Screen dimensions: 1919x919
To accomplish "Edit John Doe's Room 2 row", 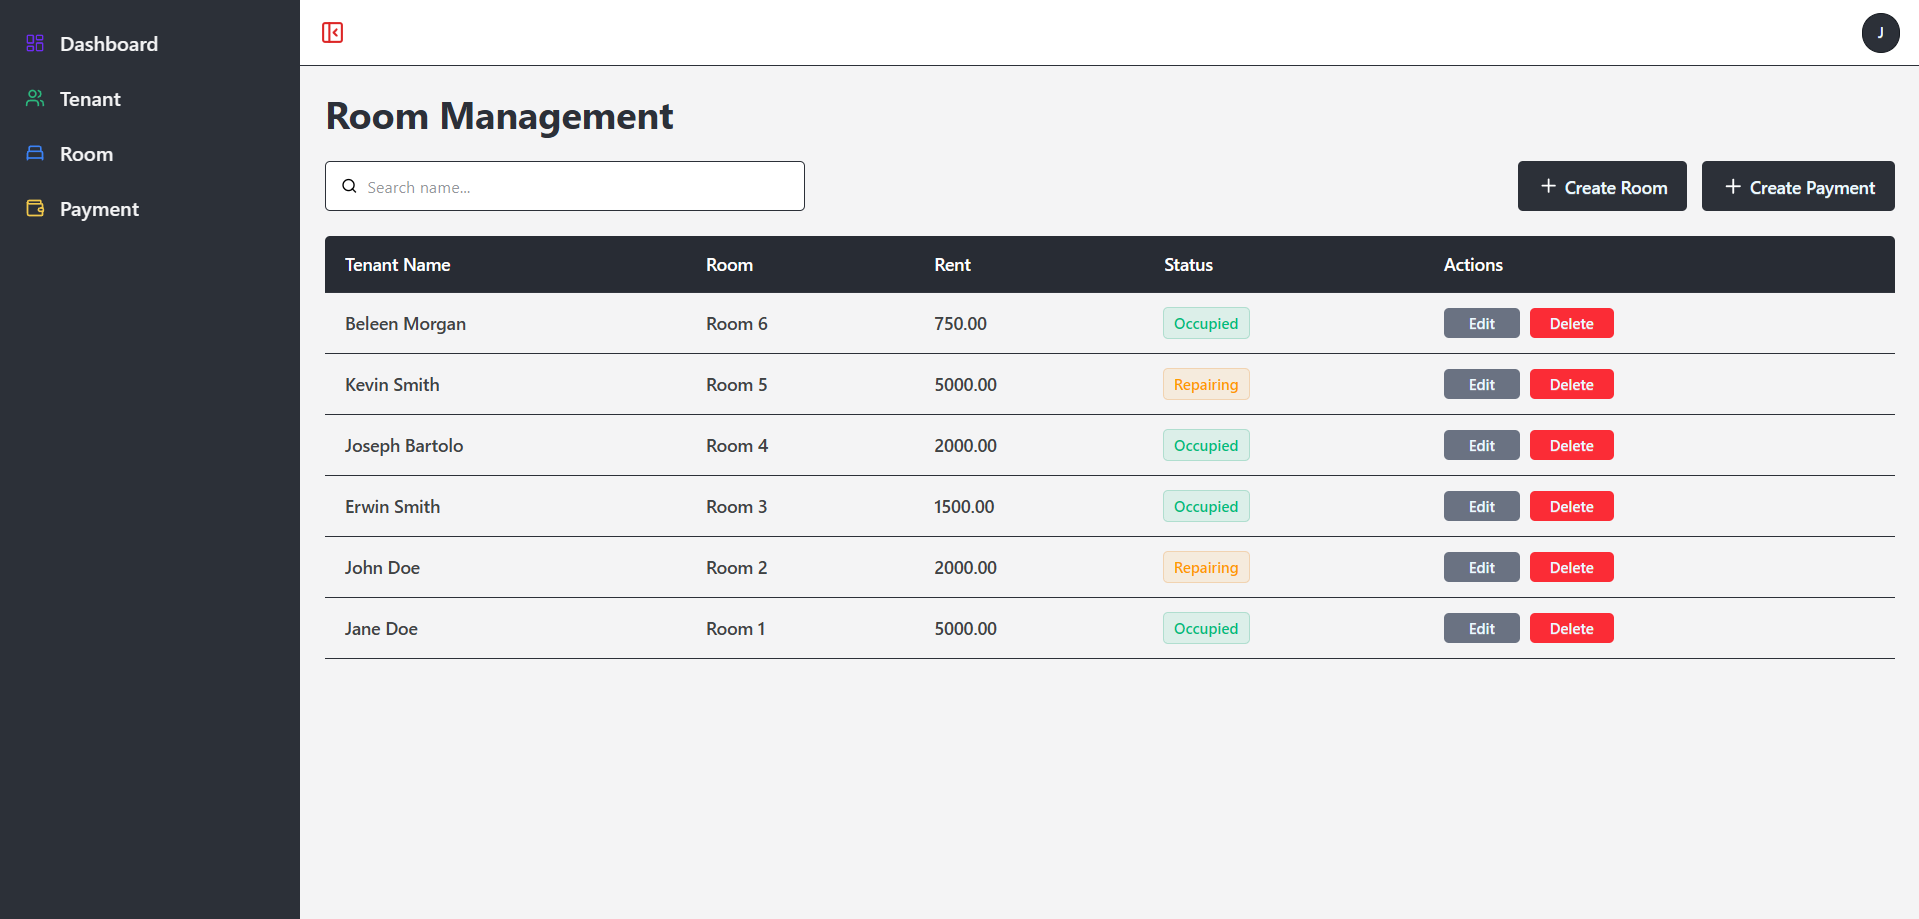I will pyautogui.click(x=1481, y=567).
